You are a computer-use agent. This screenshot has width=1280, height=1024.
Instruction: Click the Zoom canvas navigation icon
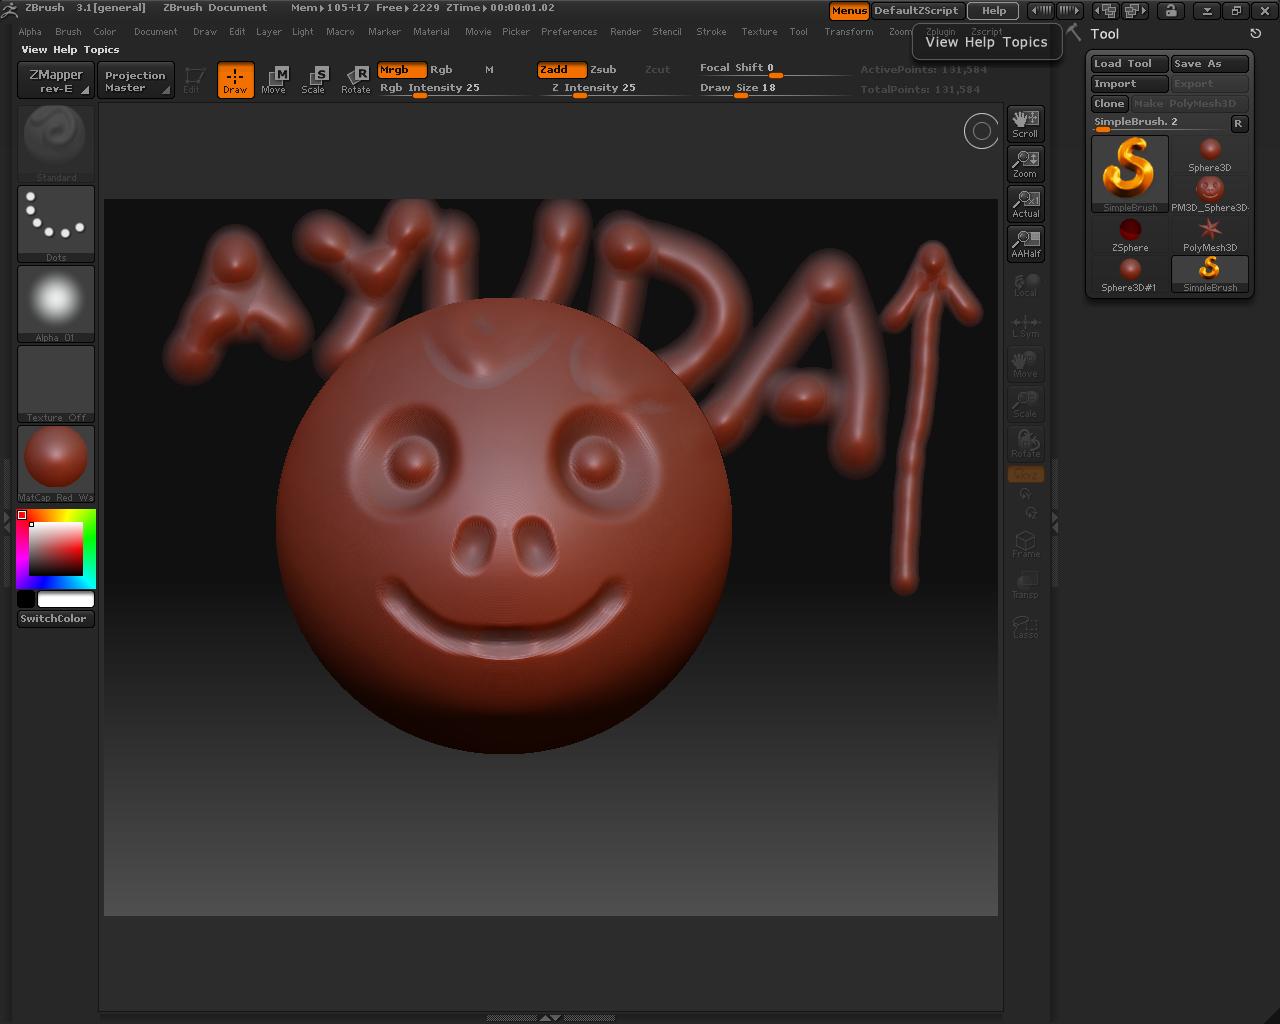1025,163
